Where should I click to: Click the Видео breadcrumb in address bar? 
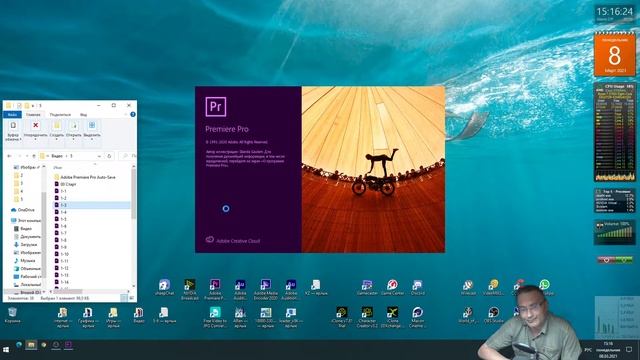click(57, 156)
